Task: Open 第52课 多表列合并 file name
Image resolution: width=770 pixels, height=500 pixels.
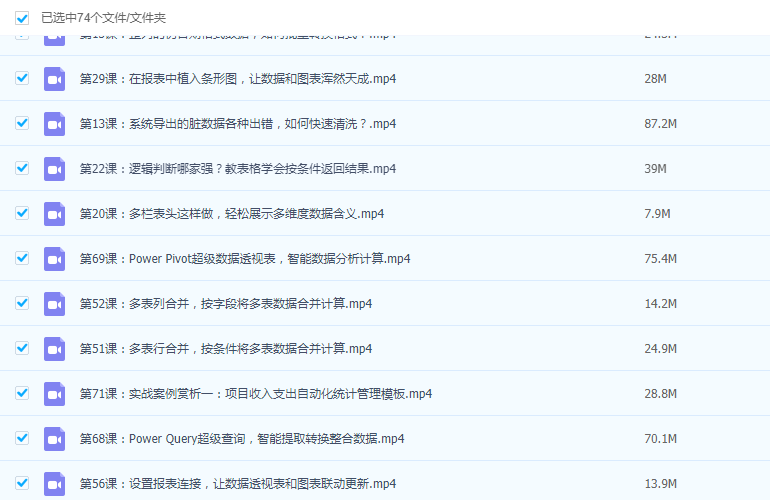Action: click(x=226, y=304)
